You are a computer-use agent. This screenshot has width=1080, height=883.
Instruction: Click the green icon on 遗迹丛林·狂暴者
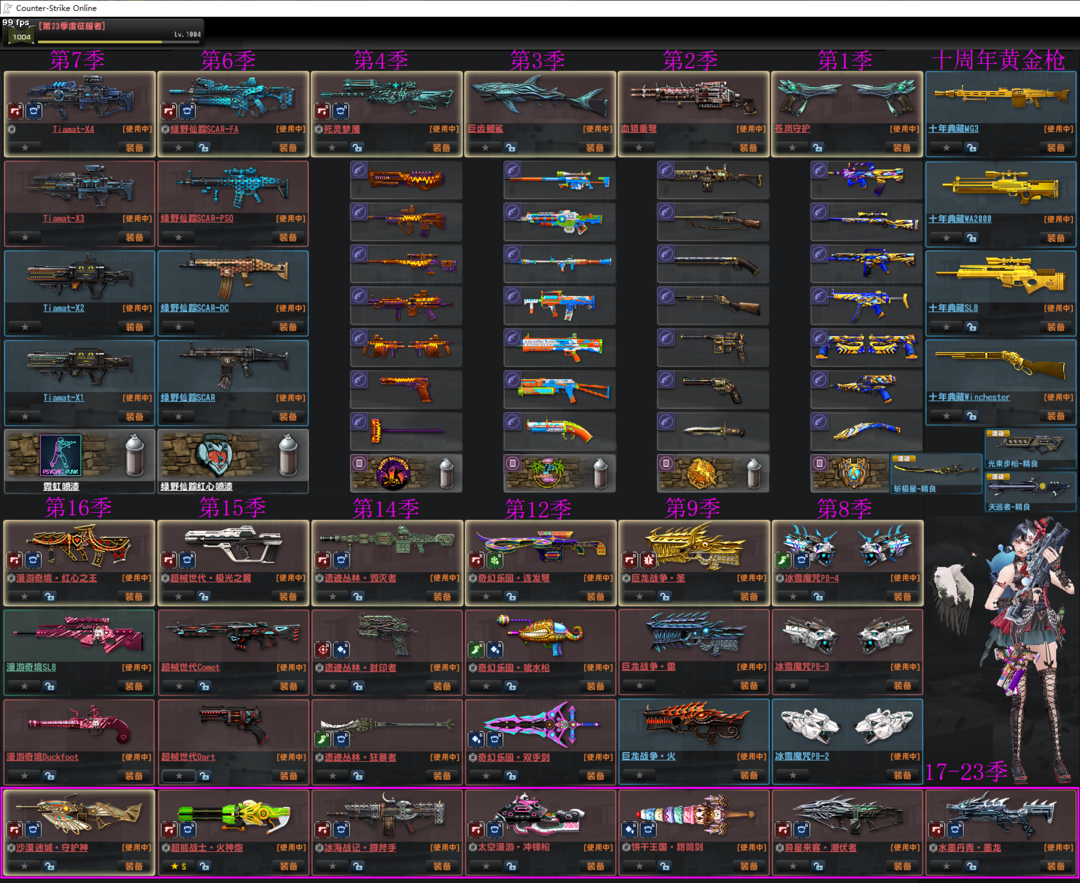tap(324, 739)
